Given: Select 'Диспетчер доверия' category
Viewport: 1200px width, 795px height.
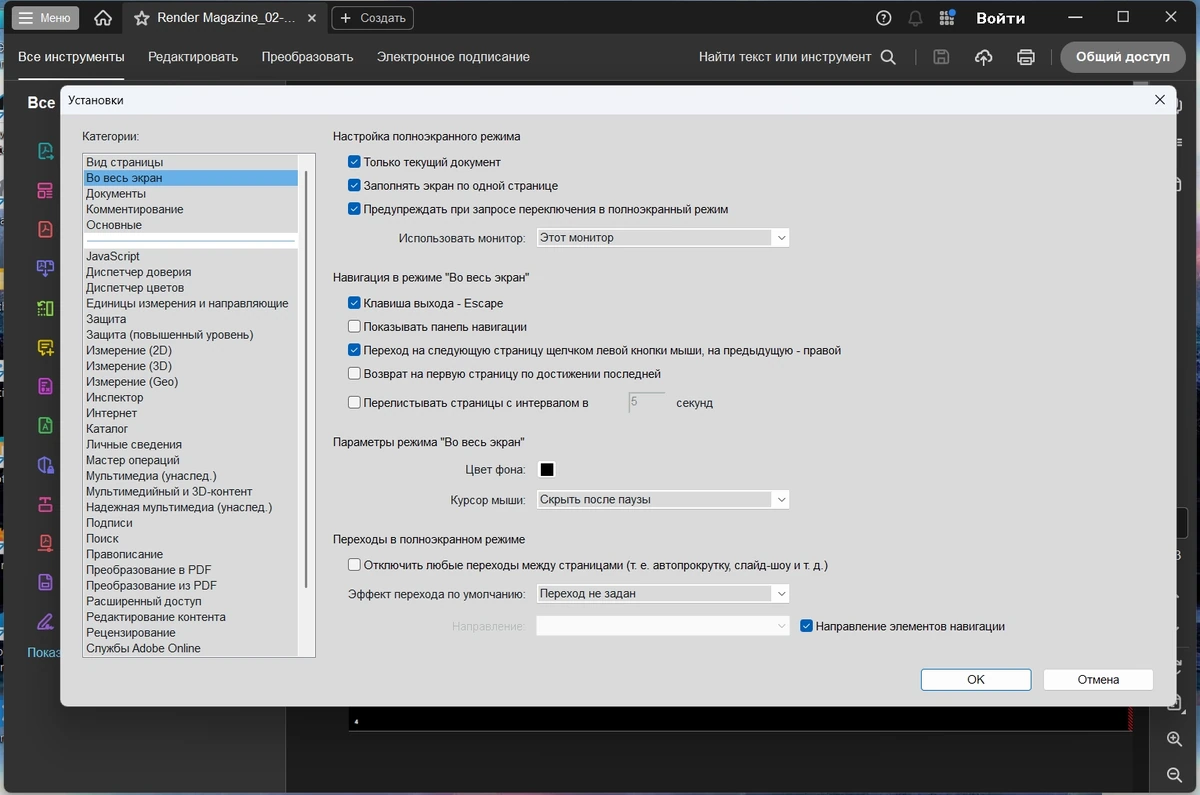Looking at the screenshot, I should [x=139, y=272].
